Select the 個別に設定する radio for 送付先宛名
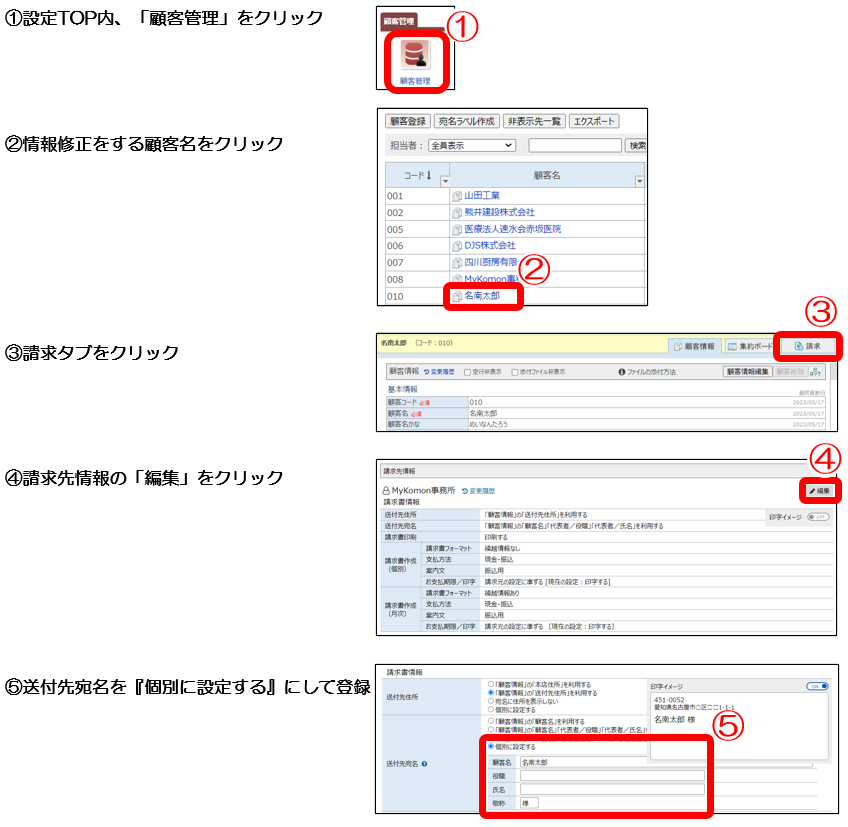The image size is (848, 827). tap(490, 746)
